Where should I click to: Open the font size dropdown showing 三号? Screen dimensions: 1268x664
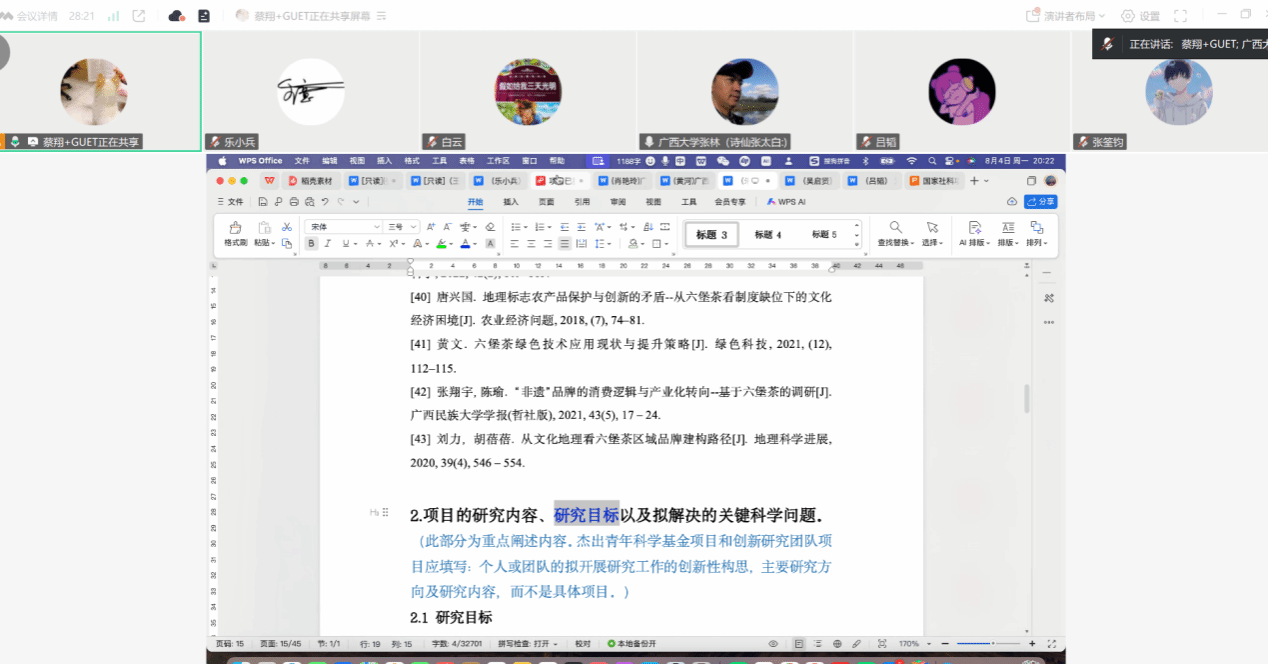click(x=401, y=227)
